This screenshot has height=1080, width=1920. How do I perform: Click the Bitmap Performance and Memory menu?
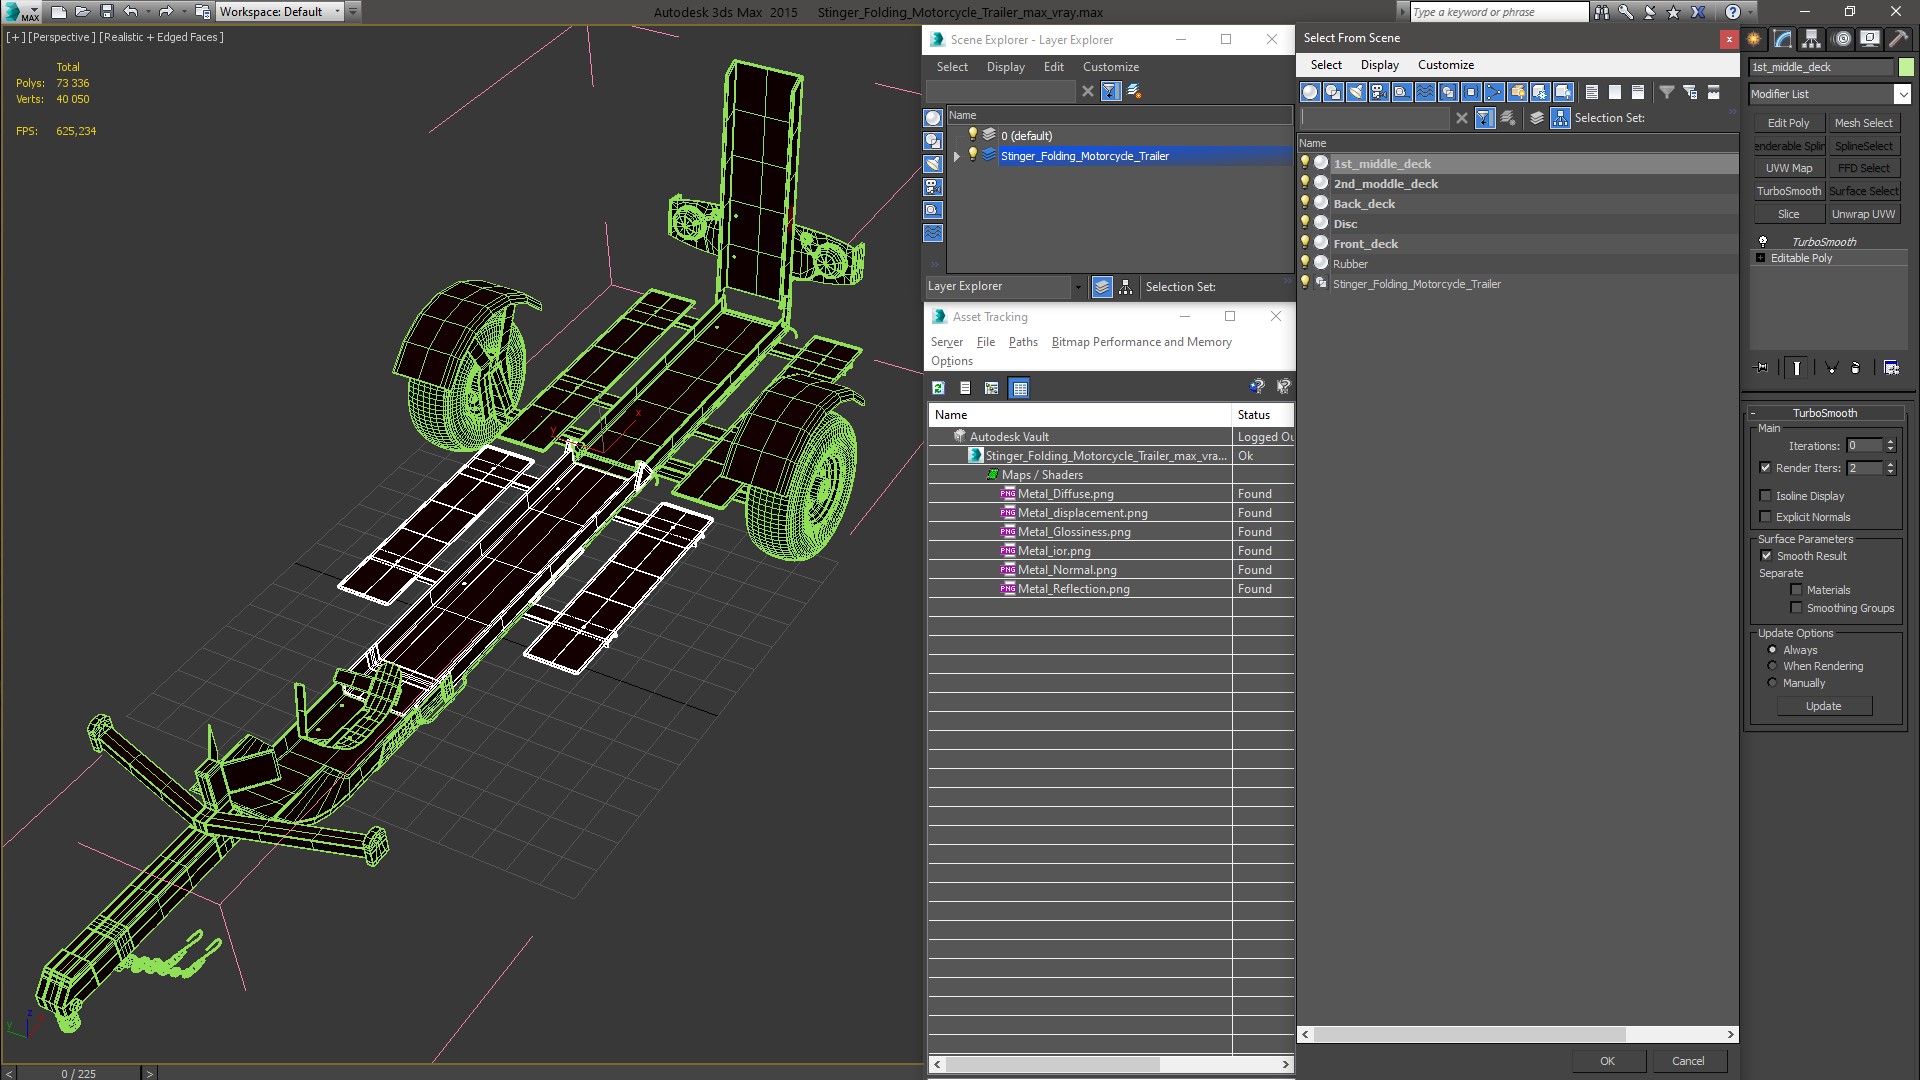pyautogui.click(x=1141, y=342)
